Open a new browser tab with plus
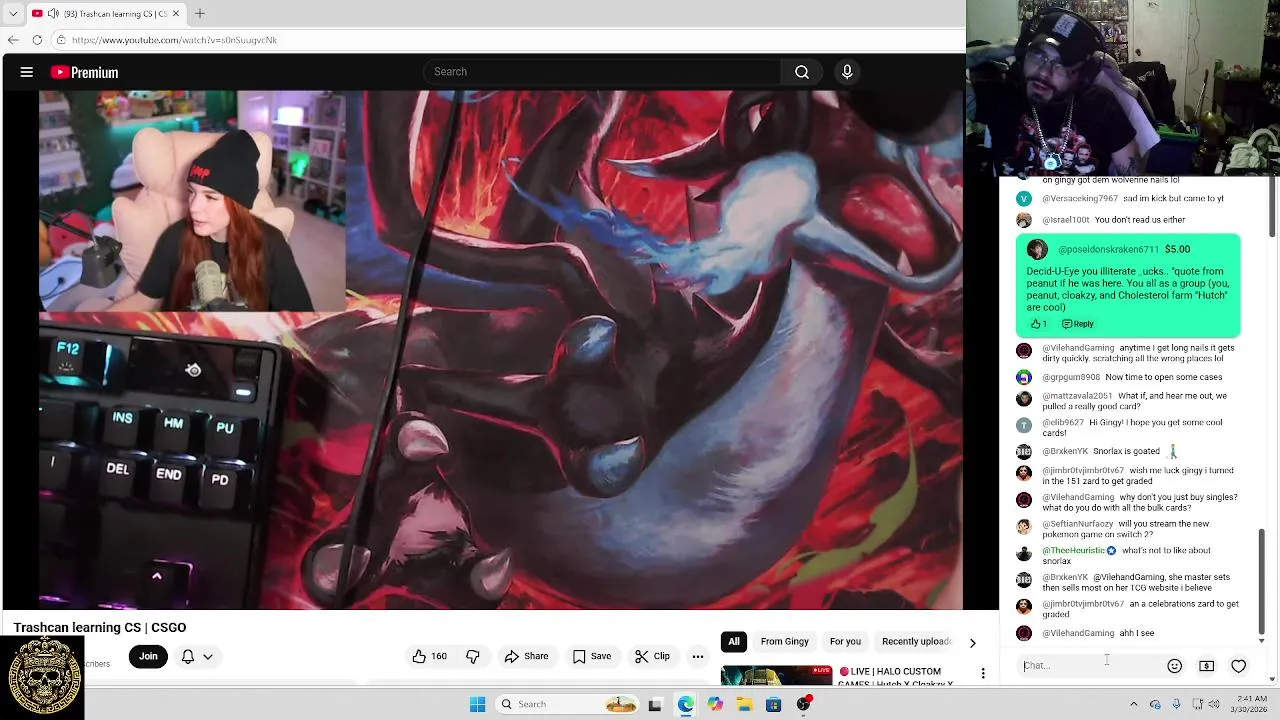 [x=200, y=14]
